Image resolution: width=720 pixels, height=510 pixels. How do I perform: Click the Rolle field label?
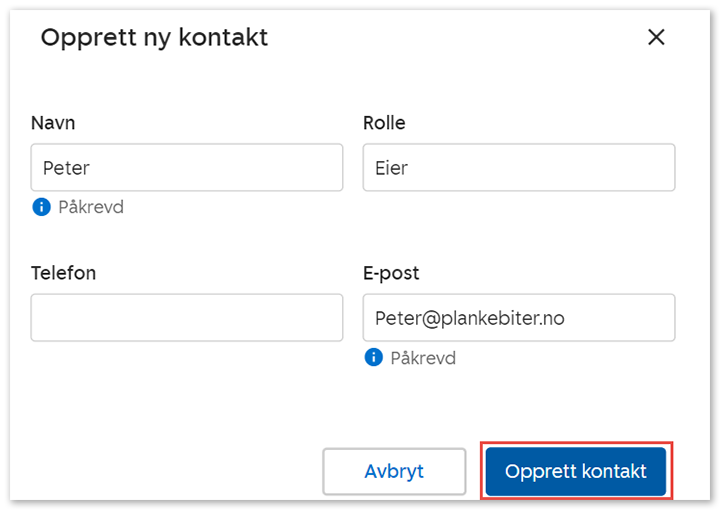click(384, 123)
